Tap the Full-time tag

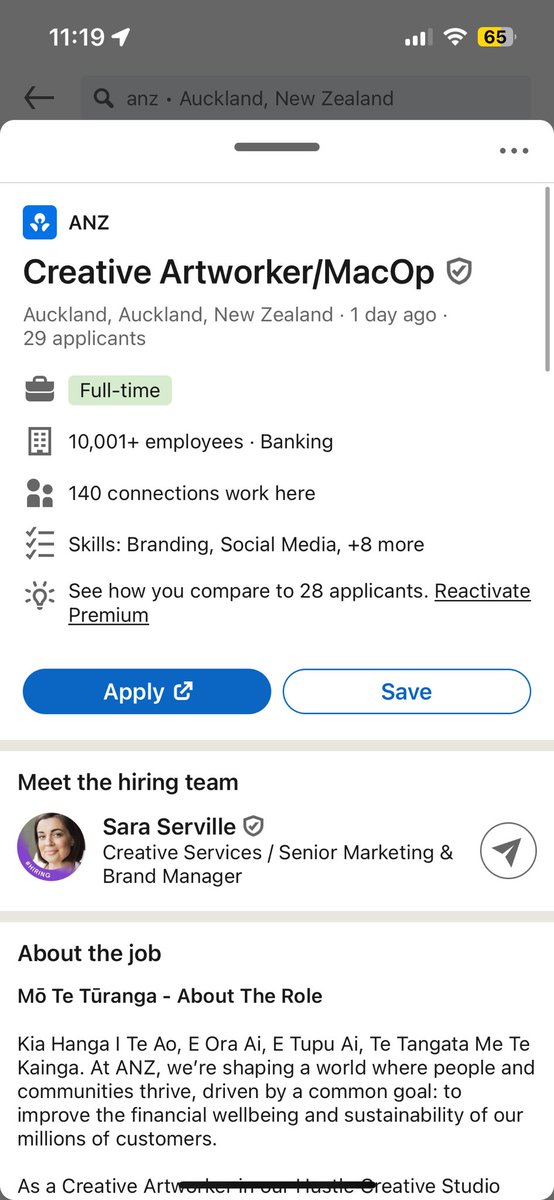[120, 390]
